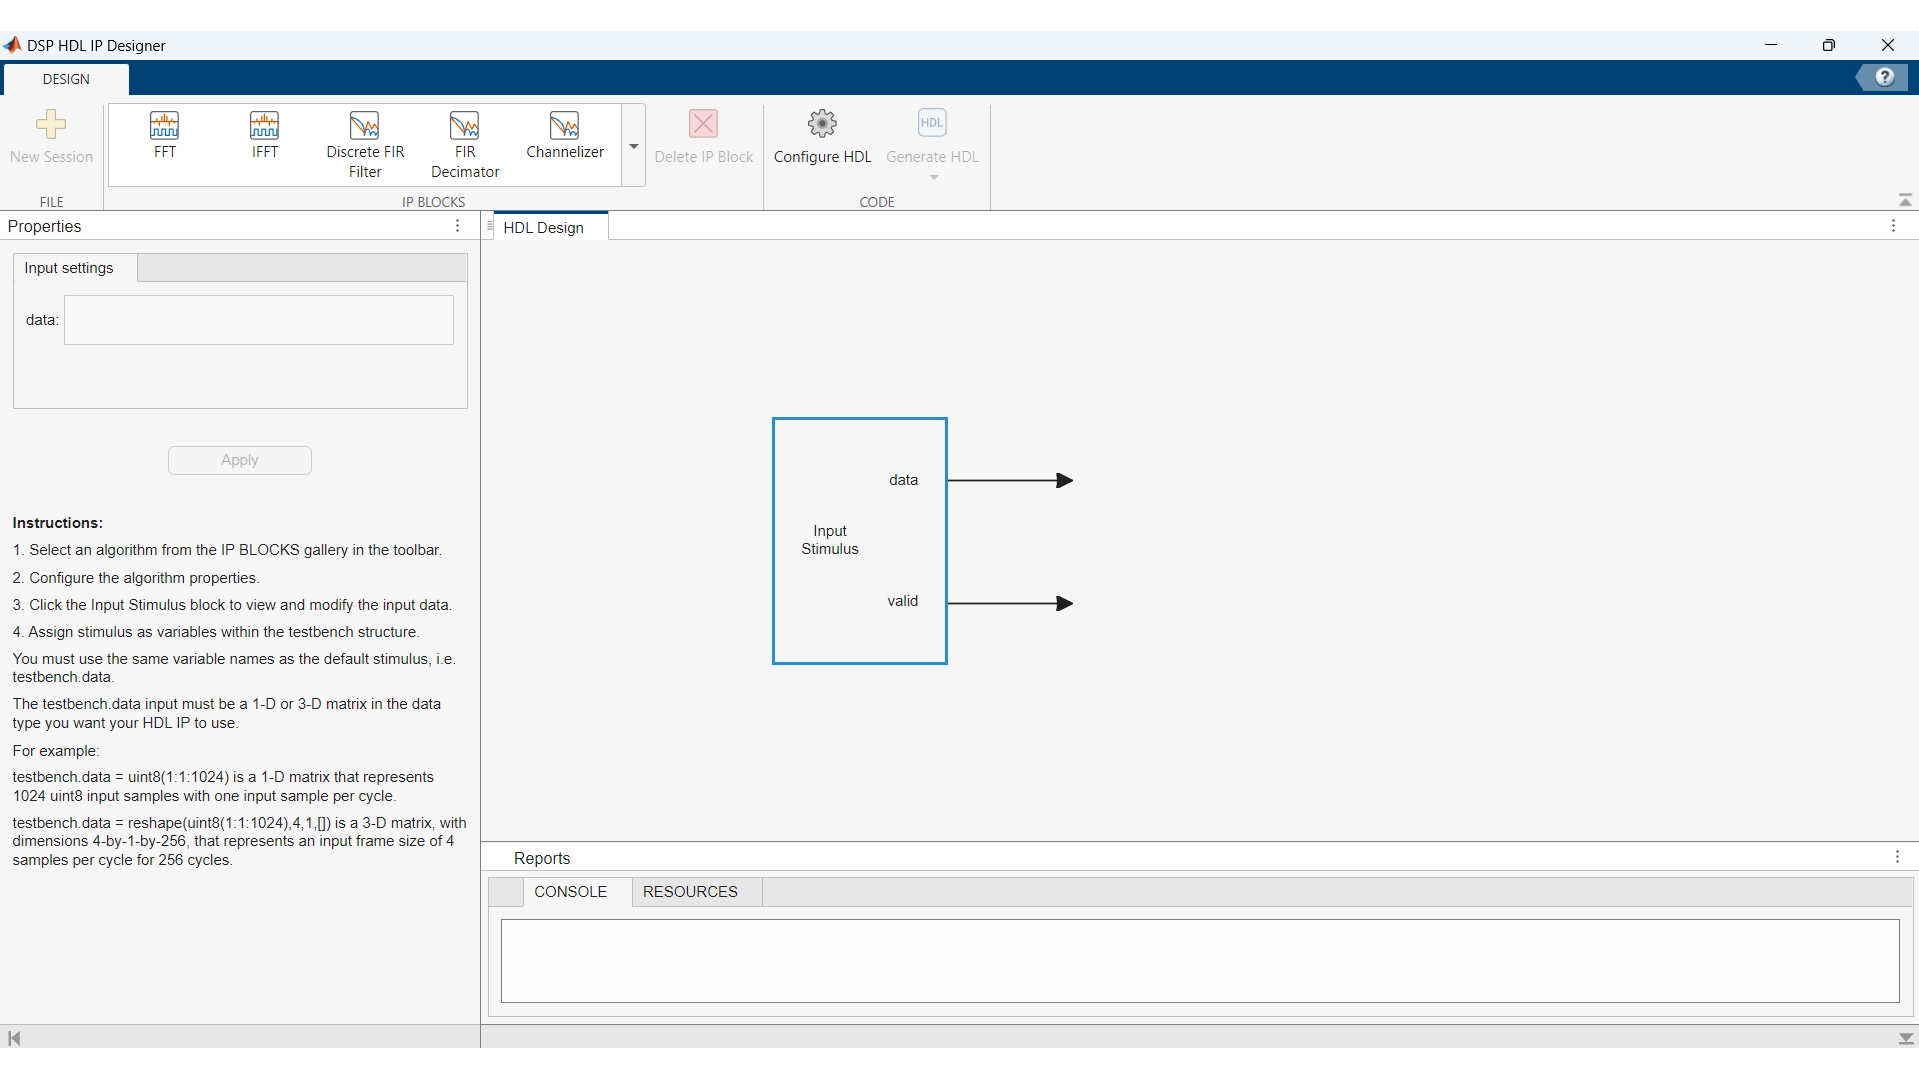
Task: Open the Reports panel options menu
Action: (x=1897, y=857)
